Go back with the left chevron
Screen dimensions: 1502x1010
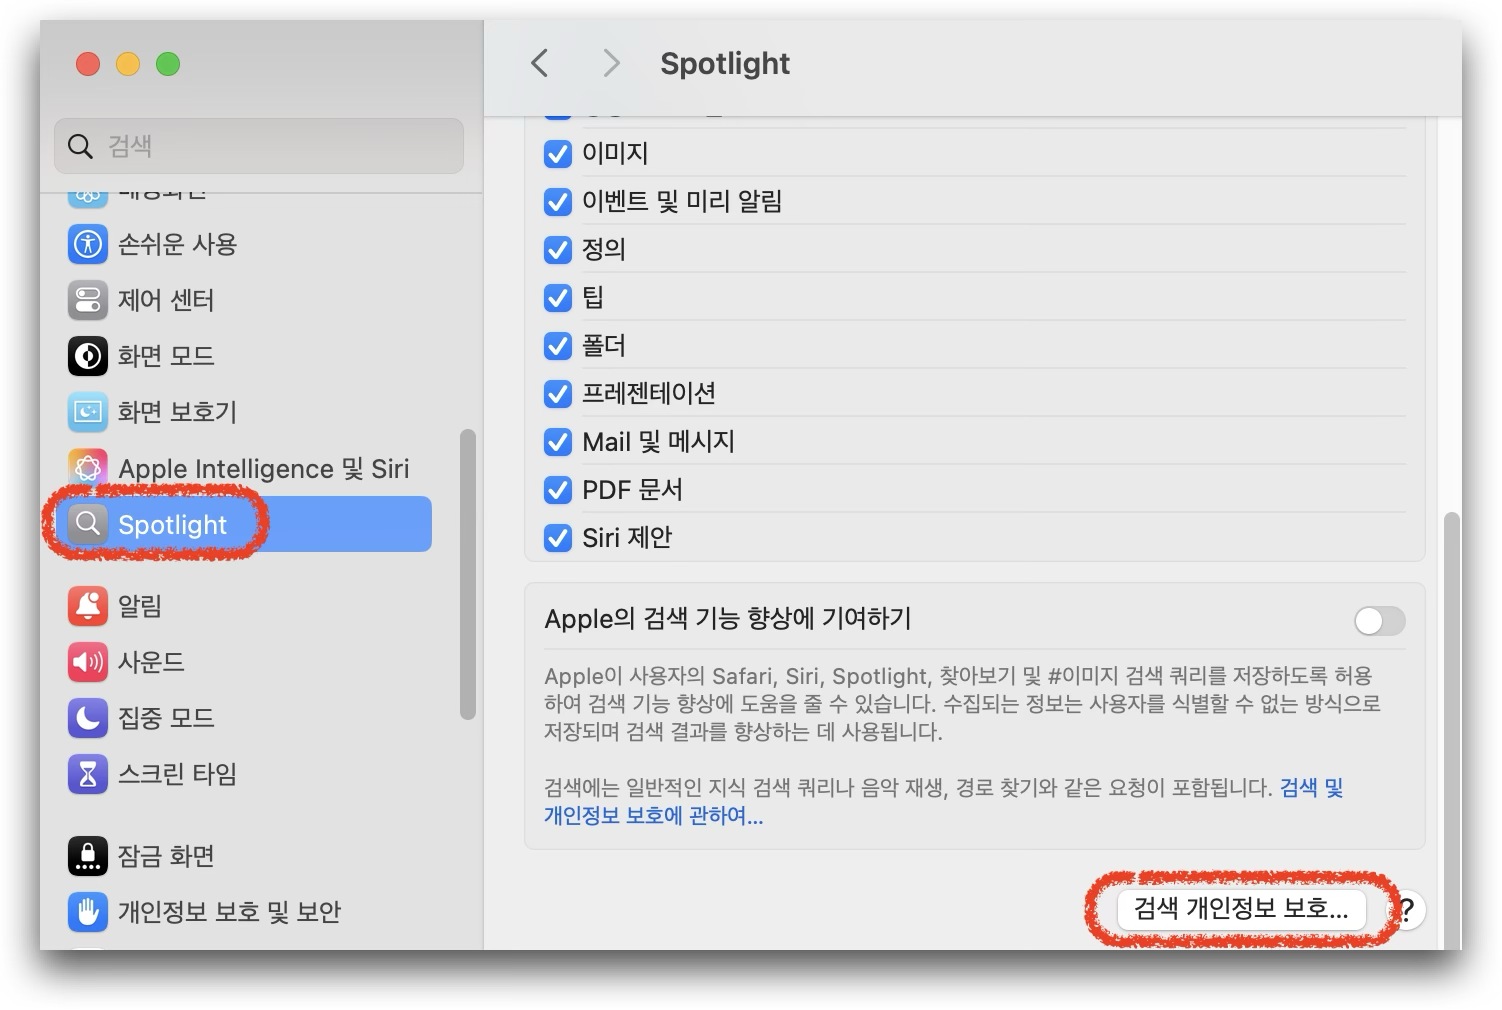pyautogui.click(x=540, y=63)
